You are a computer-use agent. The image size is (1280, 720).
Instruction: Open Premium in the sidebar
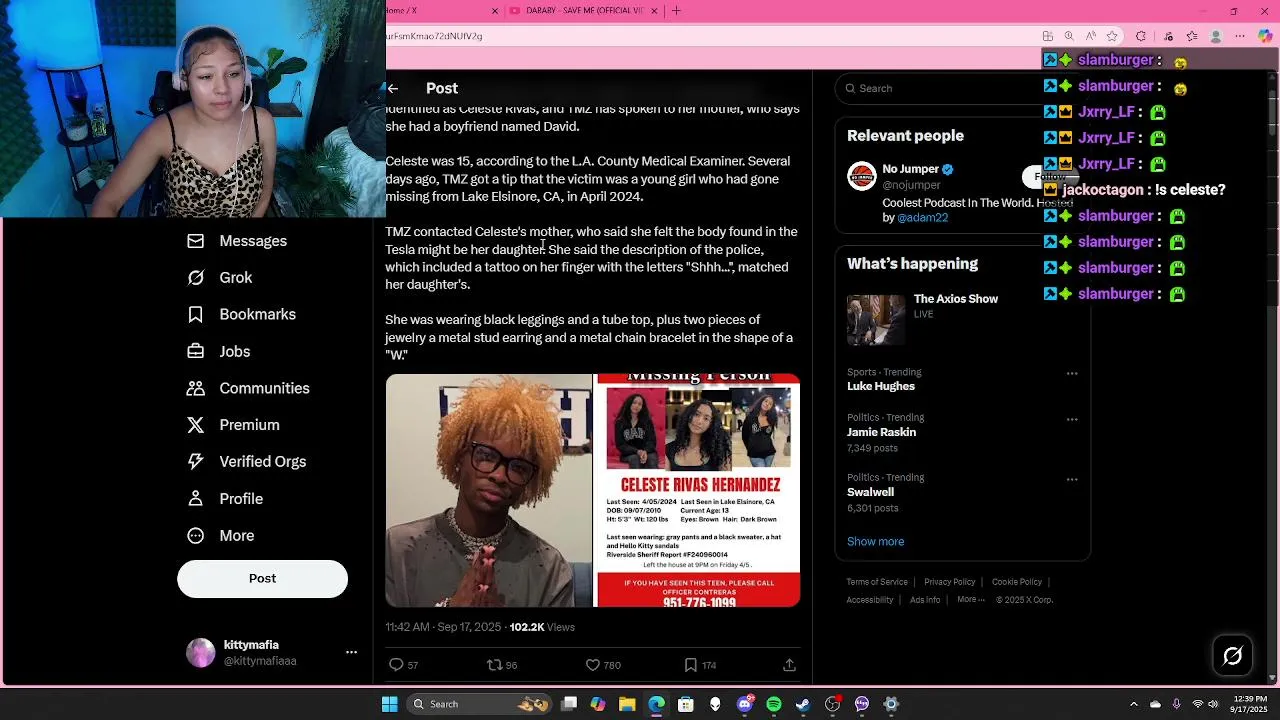(233, 425)
